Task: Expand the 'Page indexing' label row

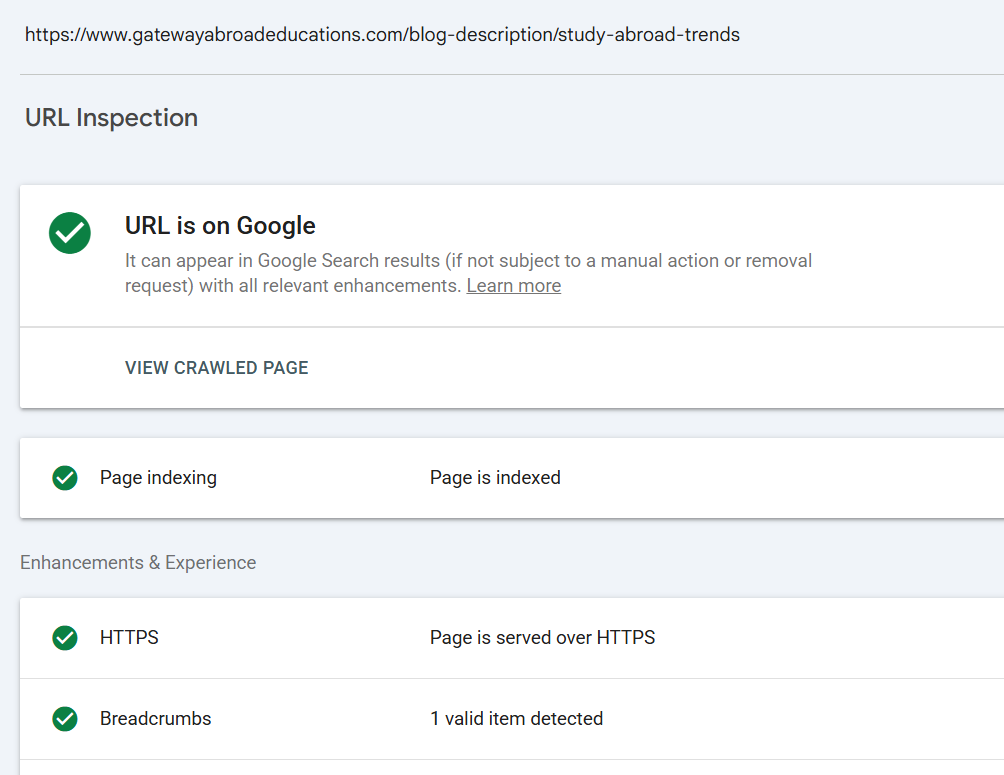Action: [x=158, y=478]
